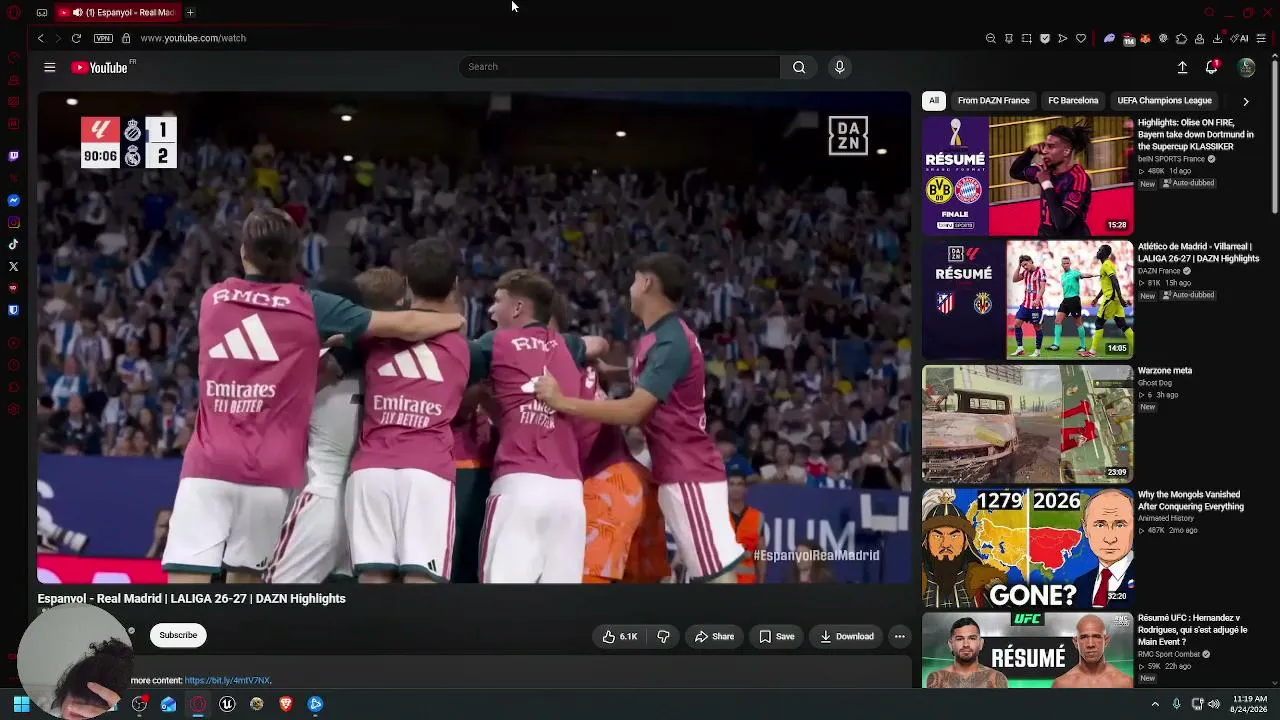The image size is (1280, 720).
Task: Open Messenger in the Opera sidebar
Action: coord(13,200)
